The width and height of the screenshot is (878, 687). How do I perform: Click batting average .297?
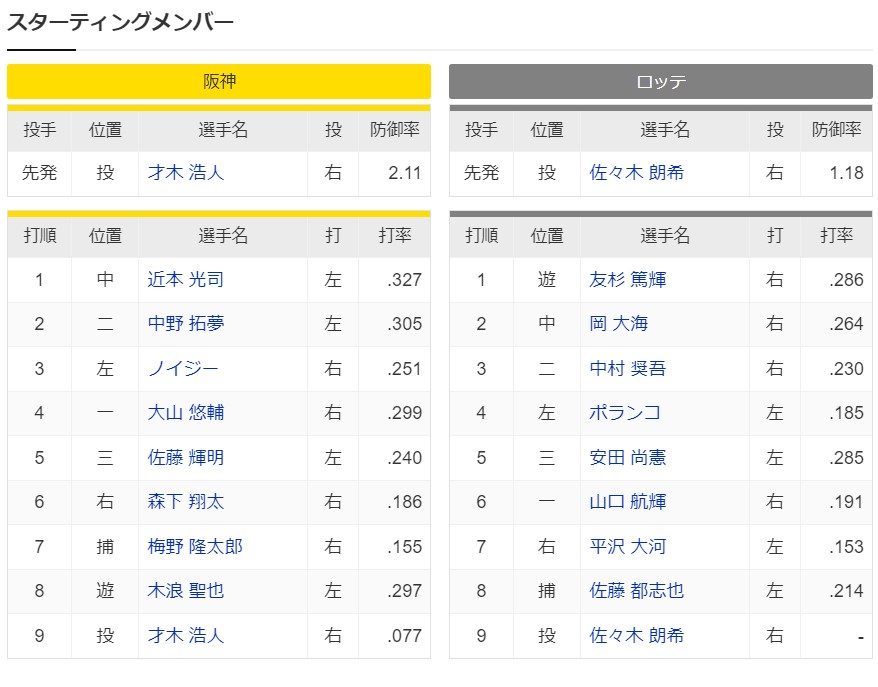(x=404, y=591)
